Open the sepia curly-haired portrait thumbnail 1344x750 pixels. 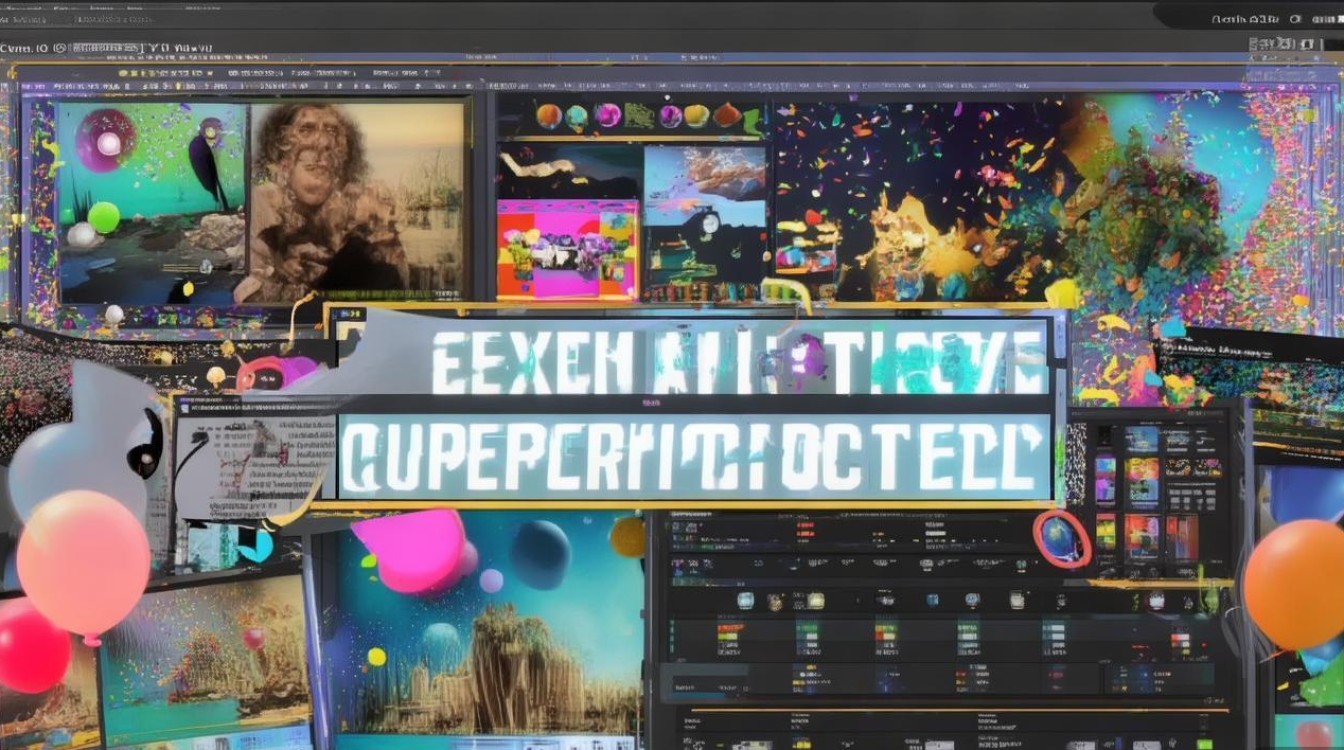coord(356,200)
